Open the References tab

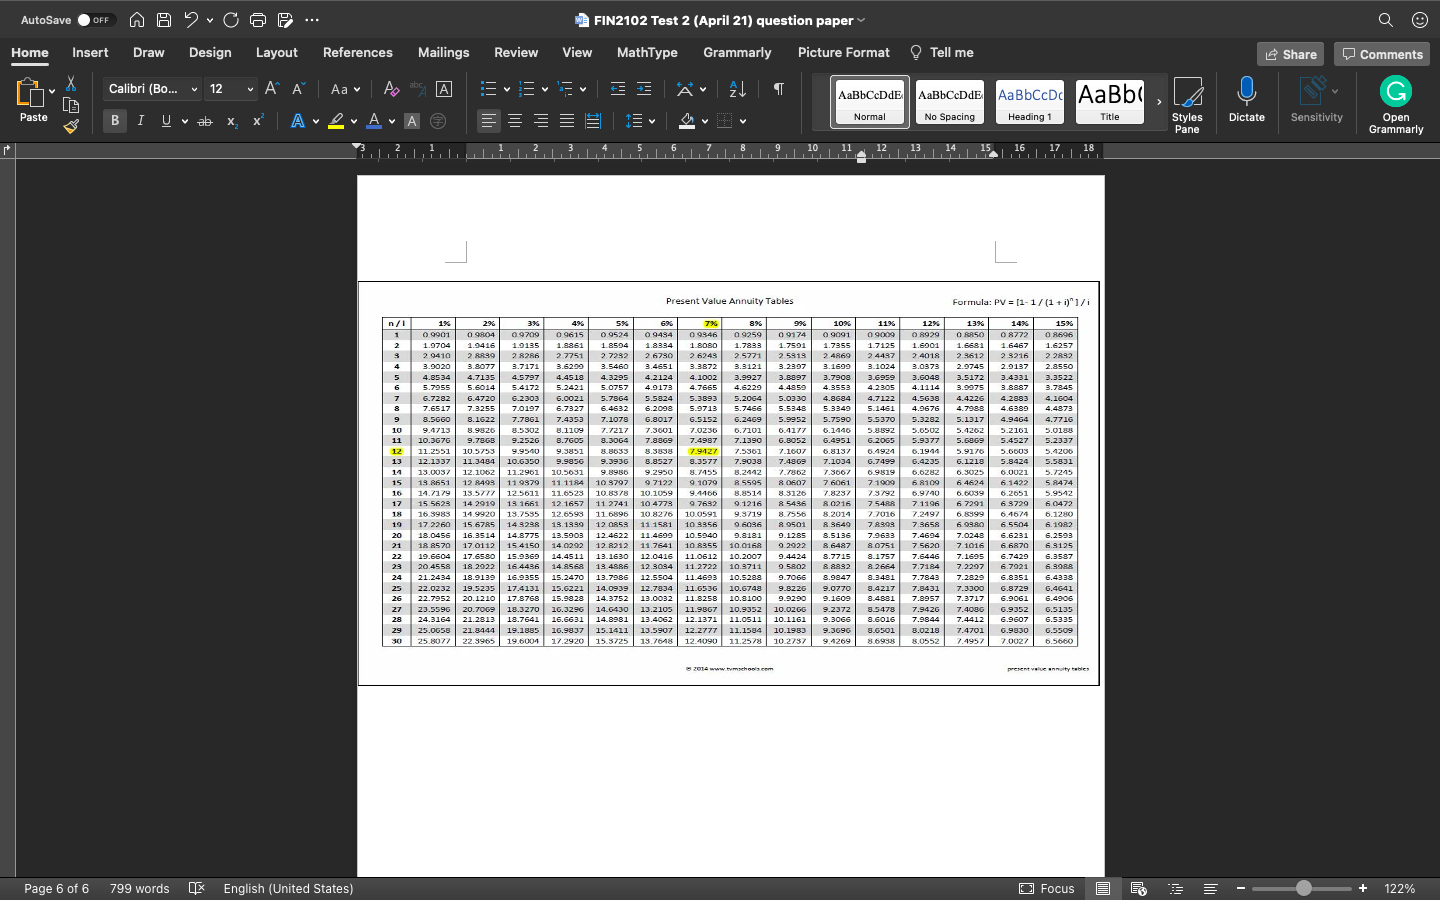(x=358, y=53)
